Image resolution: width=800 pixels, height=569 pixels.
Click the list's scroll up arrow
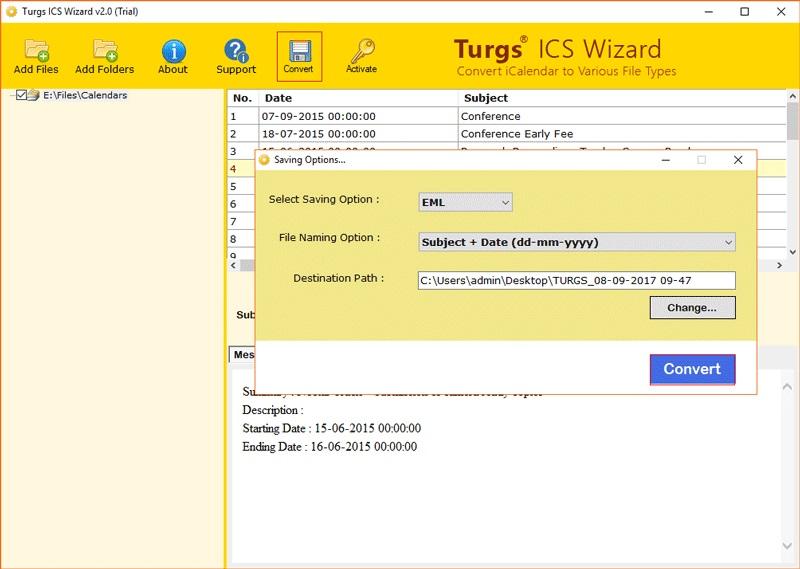[x=792, y=96]
